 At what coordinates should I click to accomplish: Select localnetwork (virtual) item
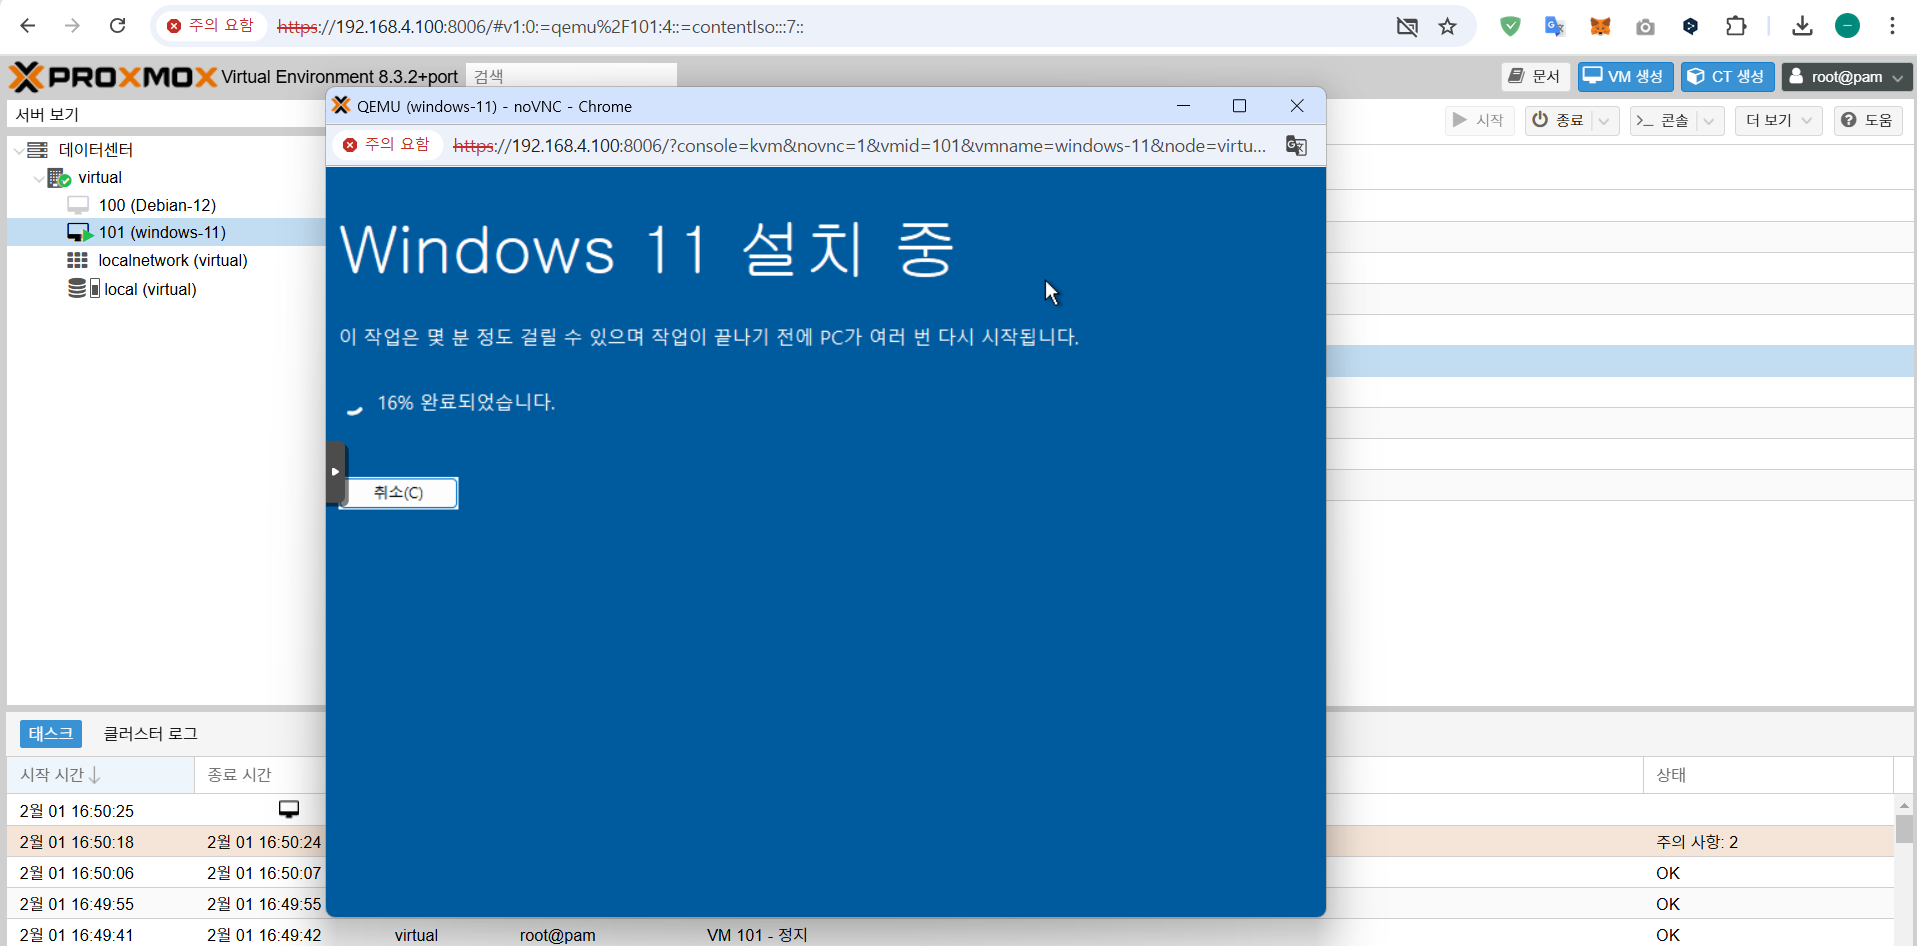pos(173,260)
